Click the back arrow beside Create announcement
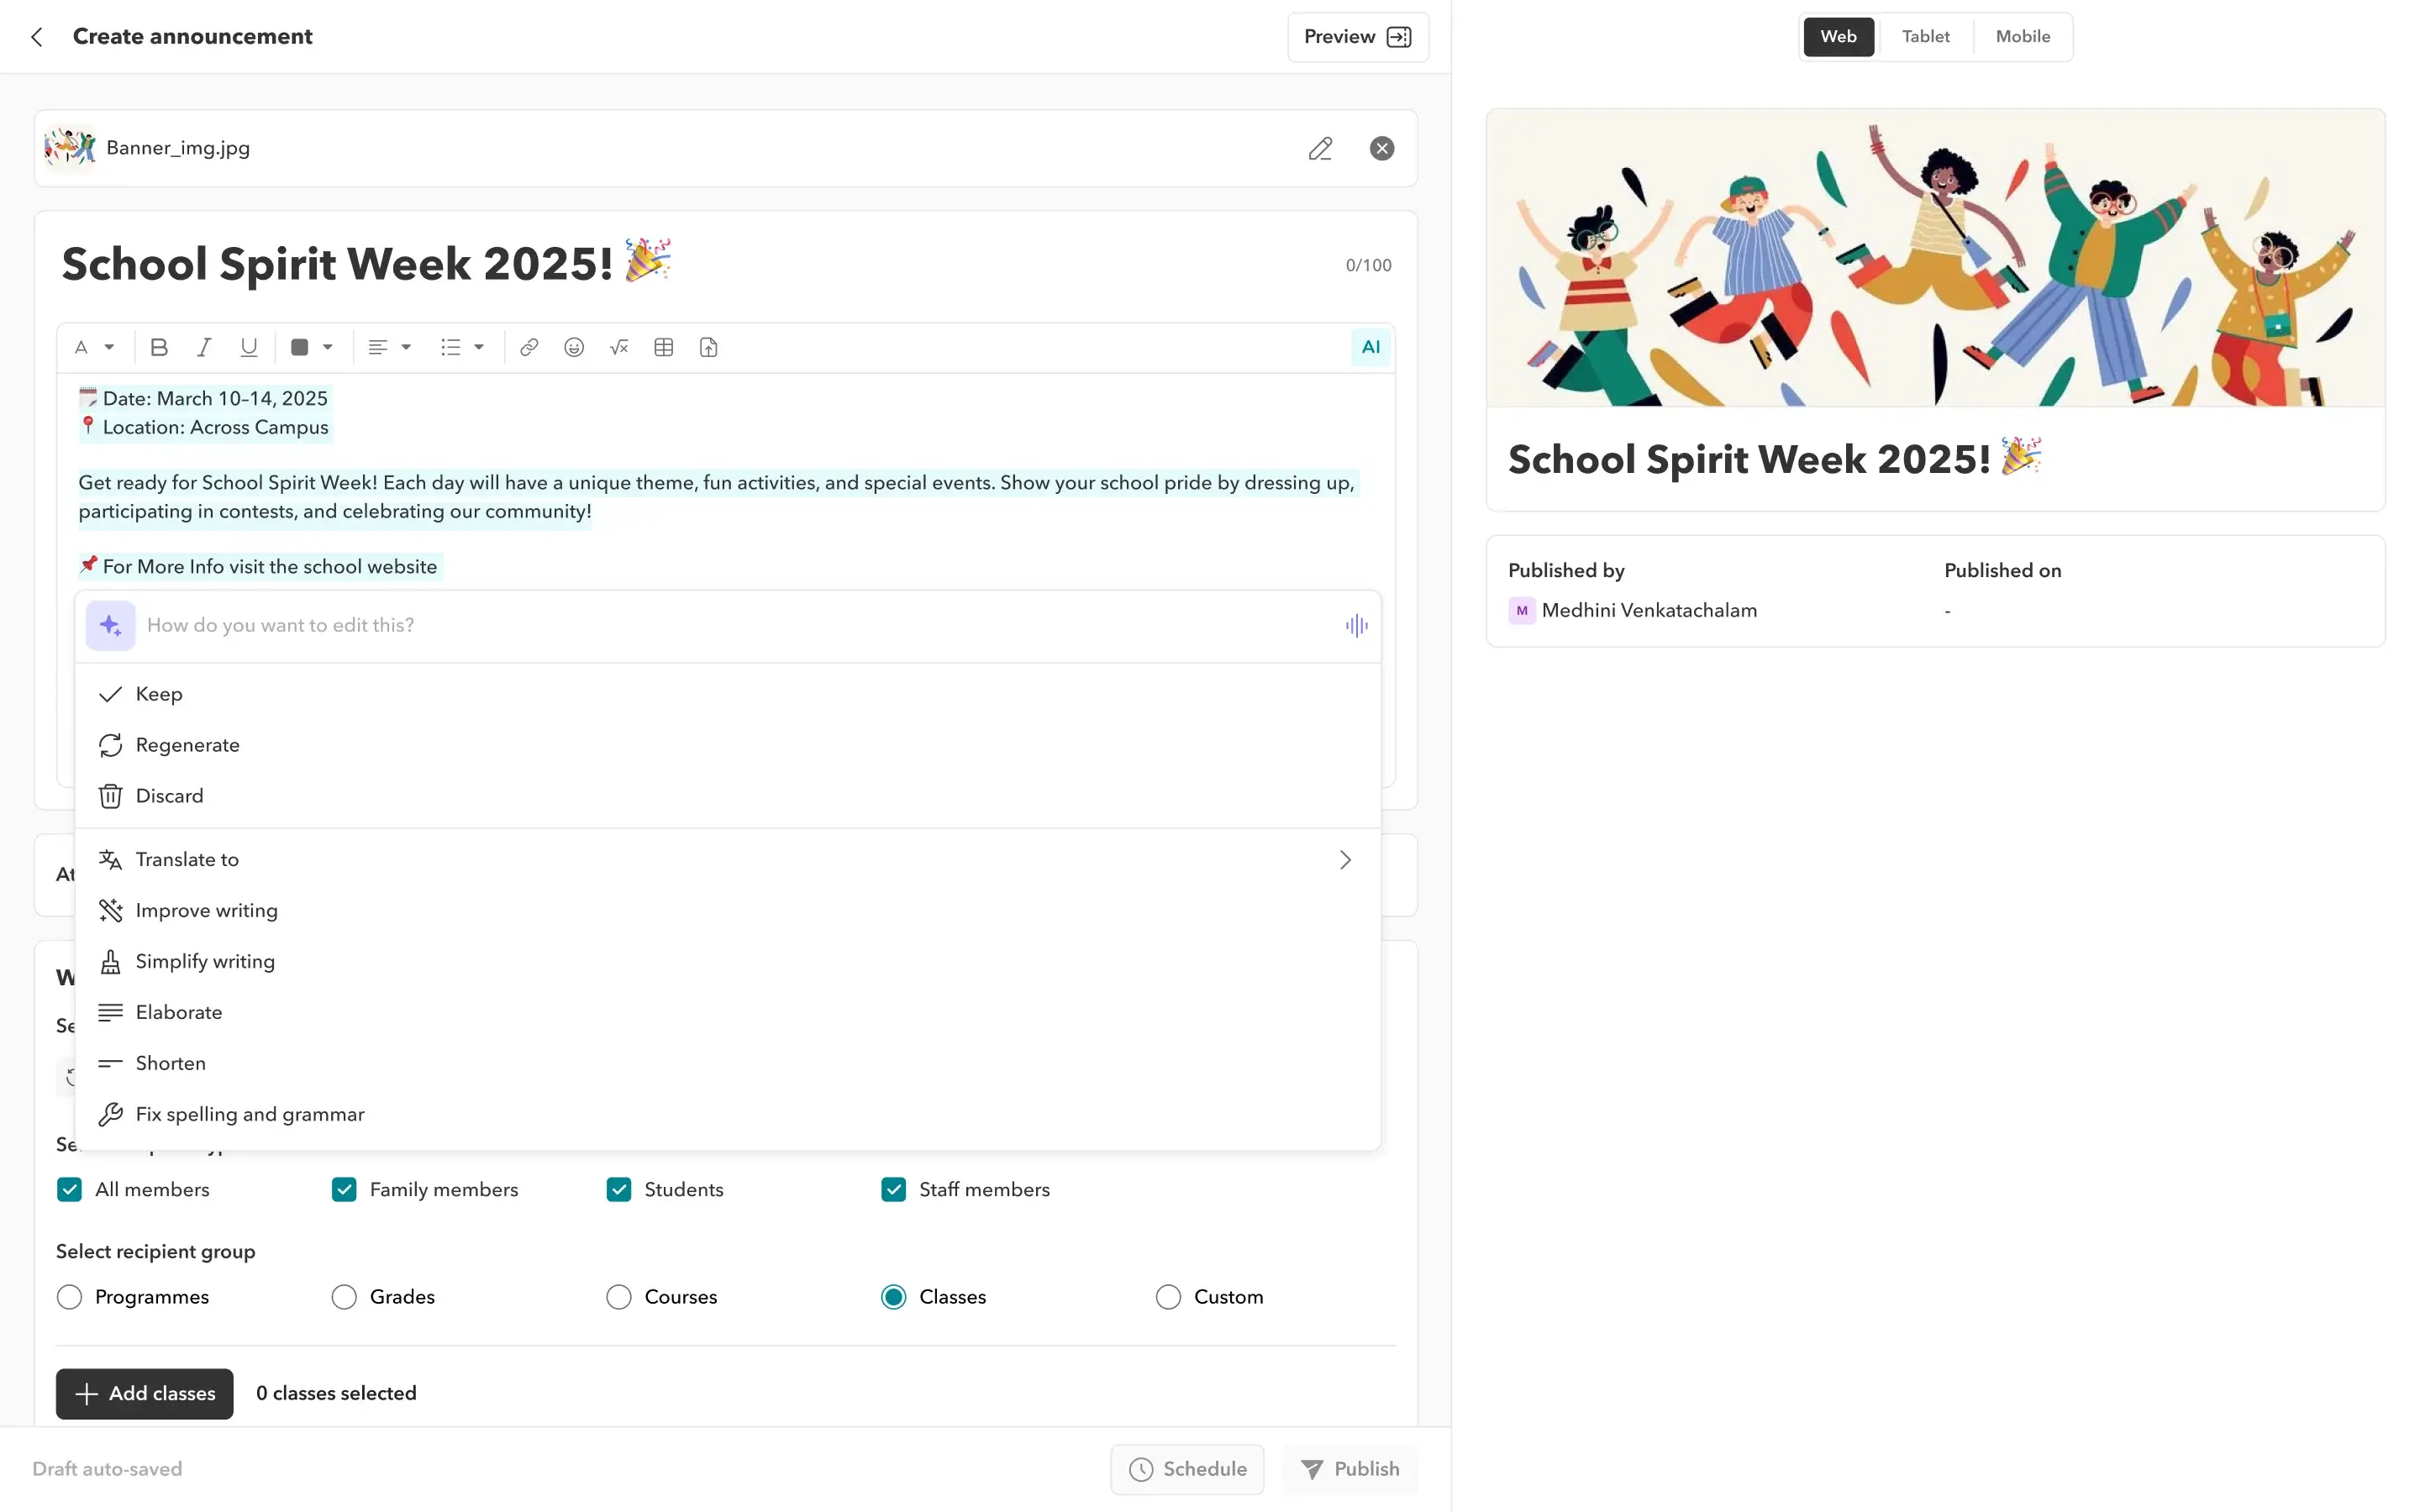The image size is (2420, 1512). tap(37, 37)
